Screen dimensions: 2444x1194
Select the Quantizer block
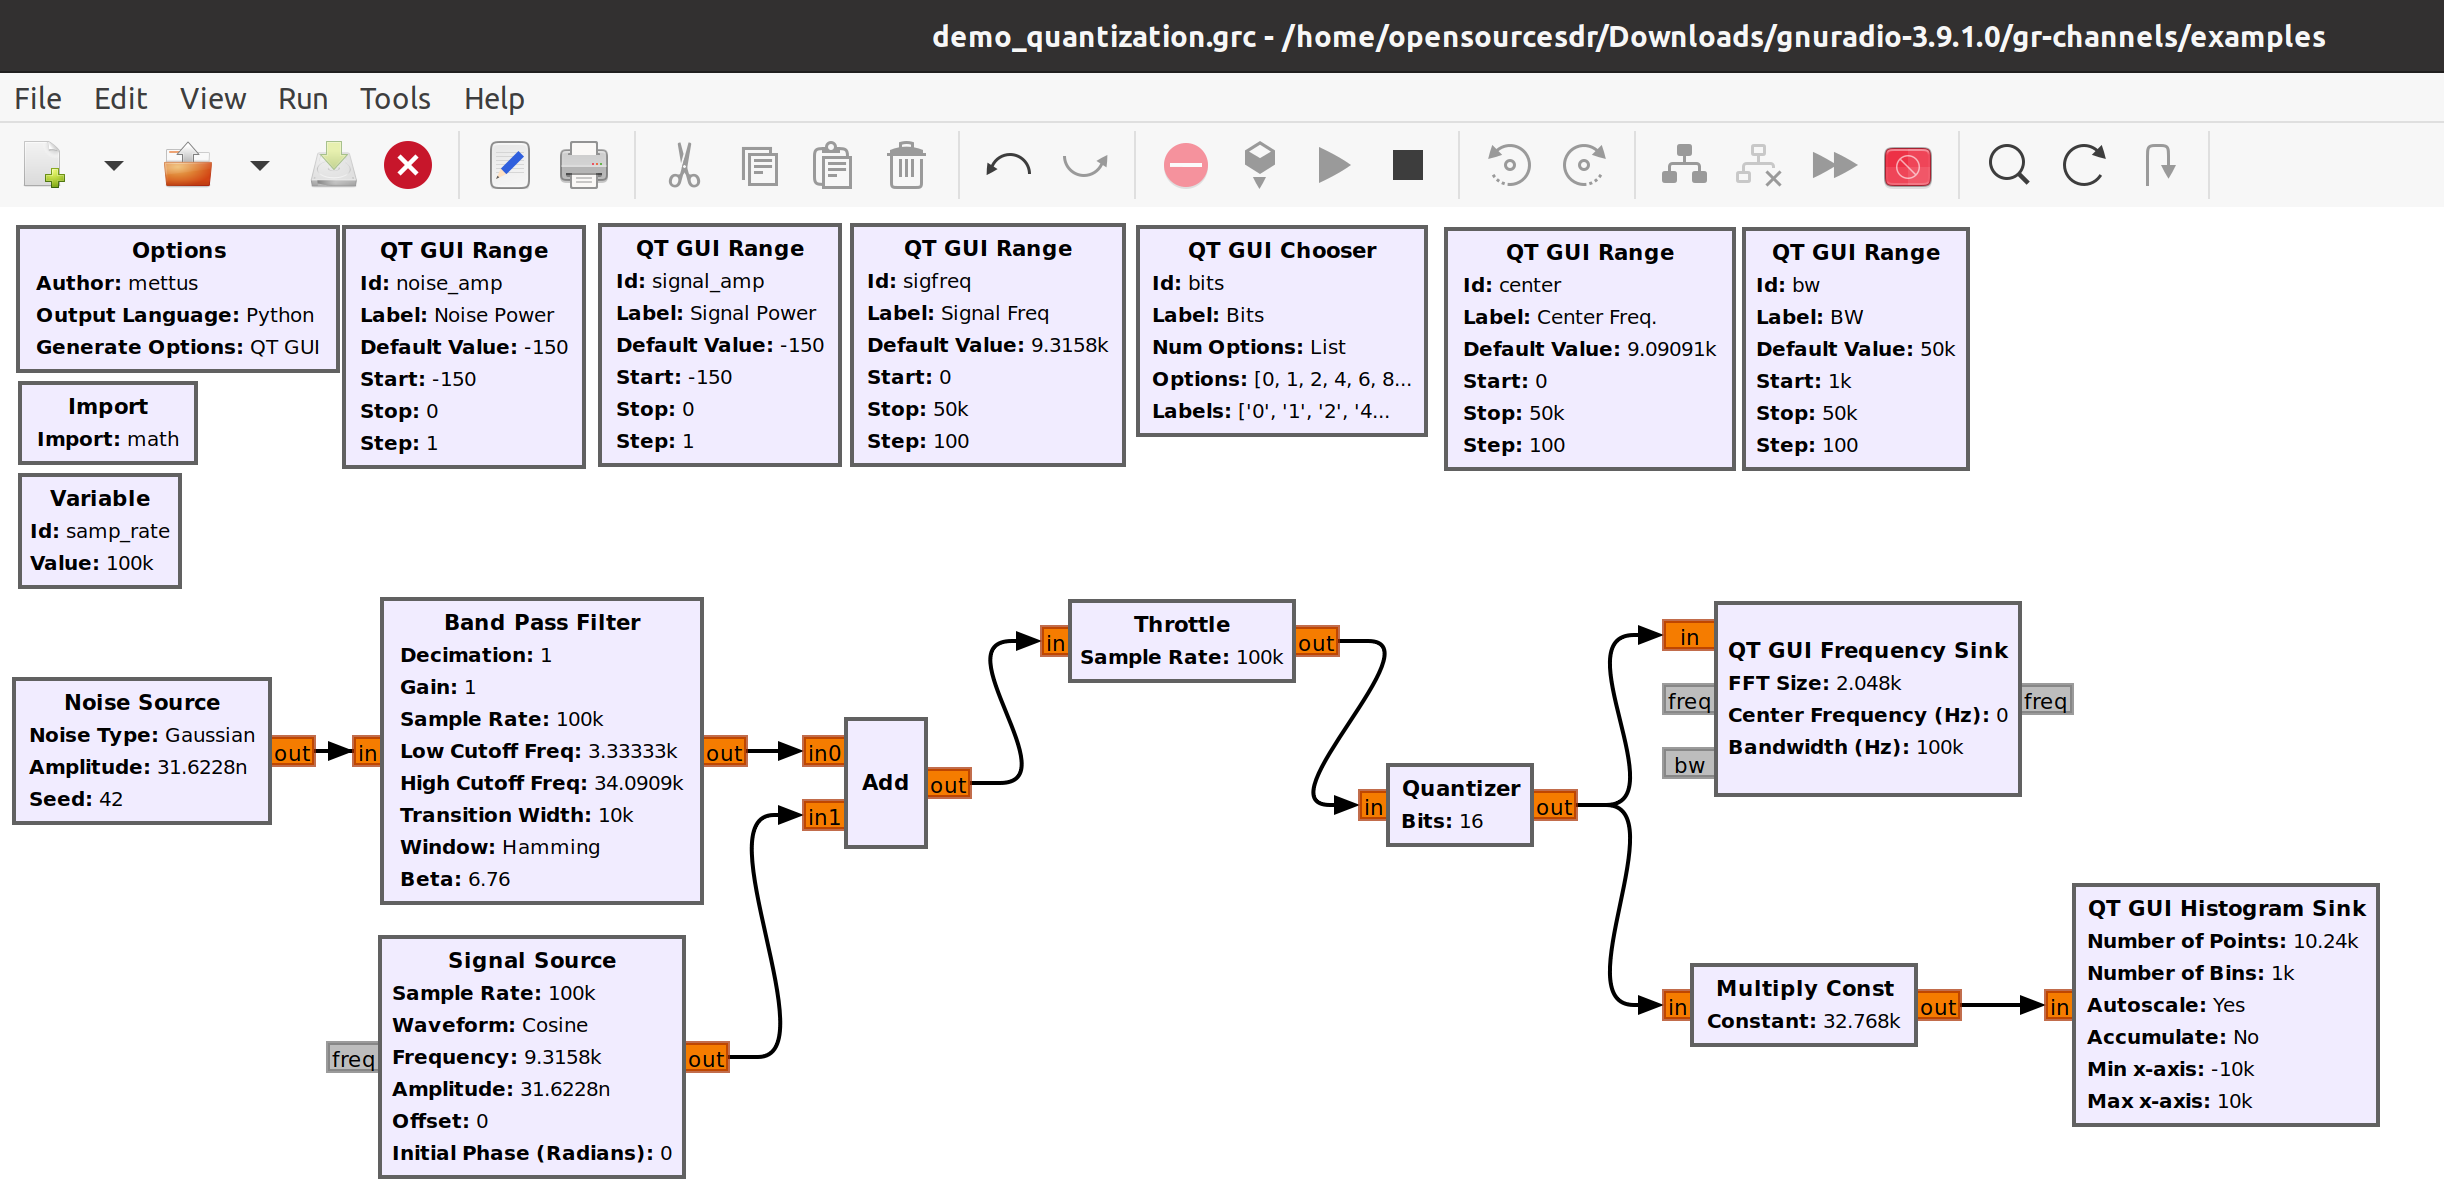[1458, 805]
